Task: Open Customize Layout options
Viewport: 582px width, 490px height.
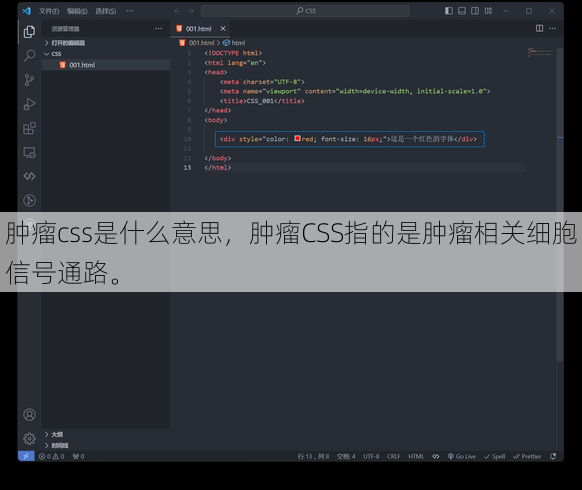Action: [x=488, y=11]
